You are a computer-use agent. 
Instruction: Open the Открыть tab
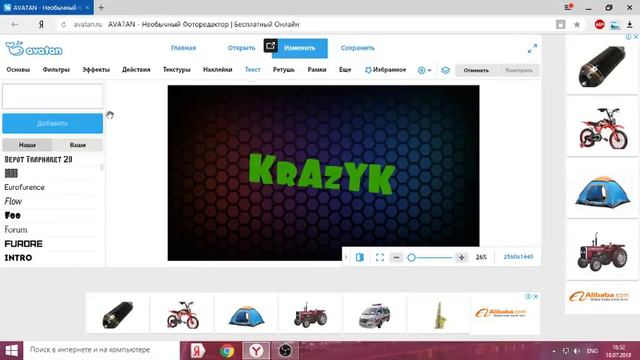[241, 48]
